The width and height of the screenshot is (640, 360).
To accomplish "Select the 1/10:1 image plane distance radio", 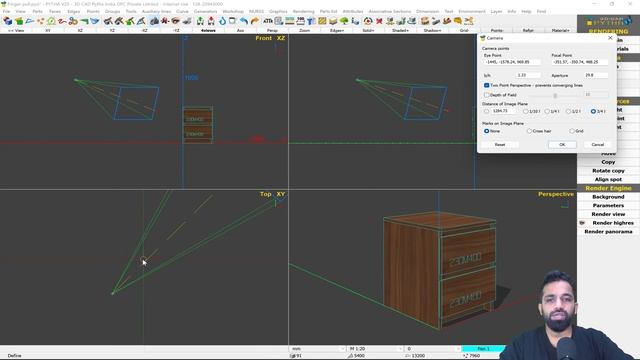I will pos(526,111).
